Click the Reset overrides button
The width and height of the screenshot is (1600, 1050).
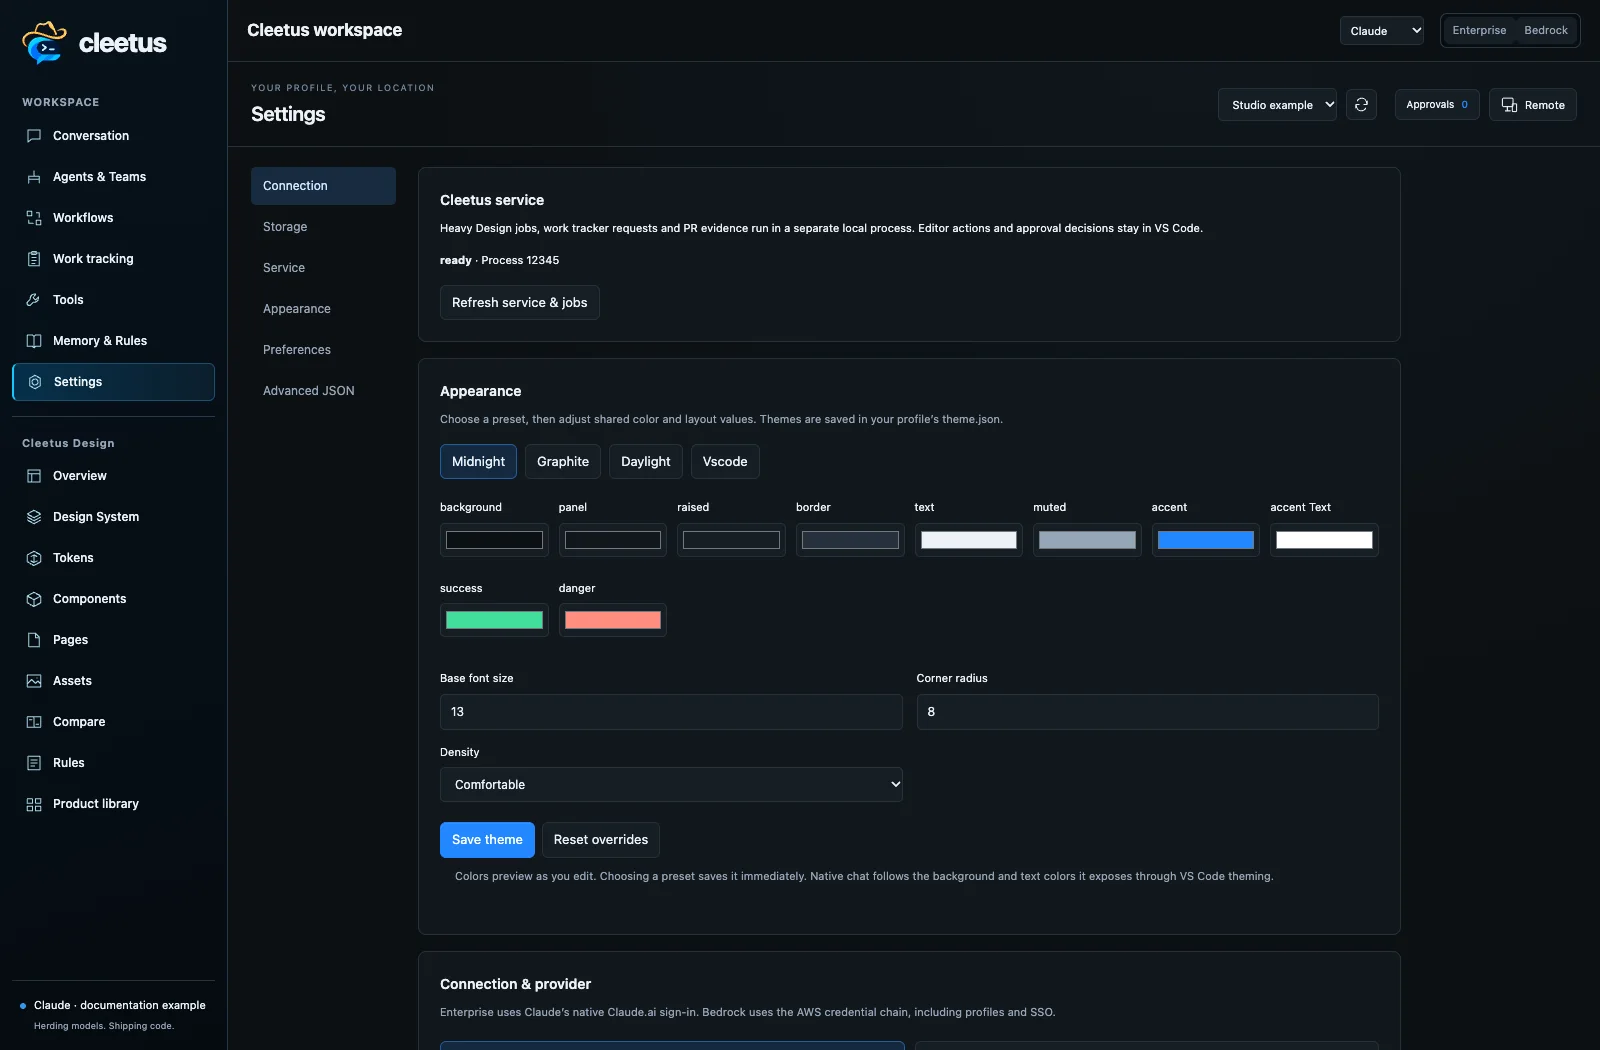point(601,840)
